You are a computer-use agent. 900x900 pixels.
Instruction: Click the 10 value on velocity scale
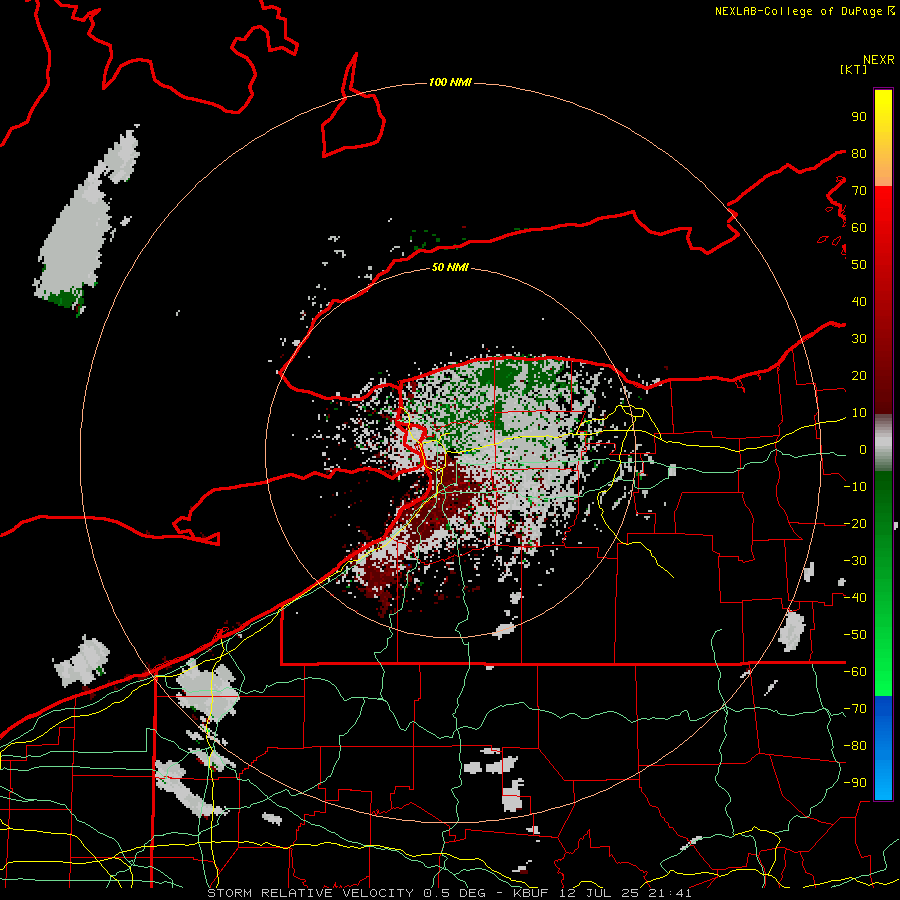(x=859, y=413)
